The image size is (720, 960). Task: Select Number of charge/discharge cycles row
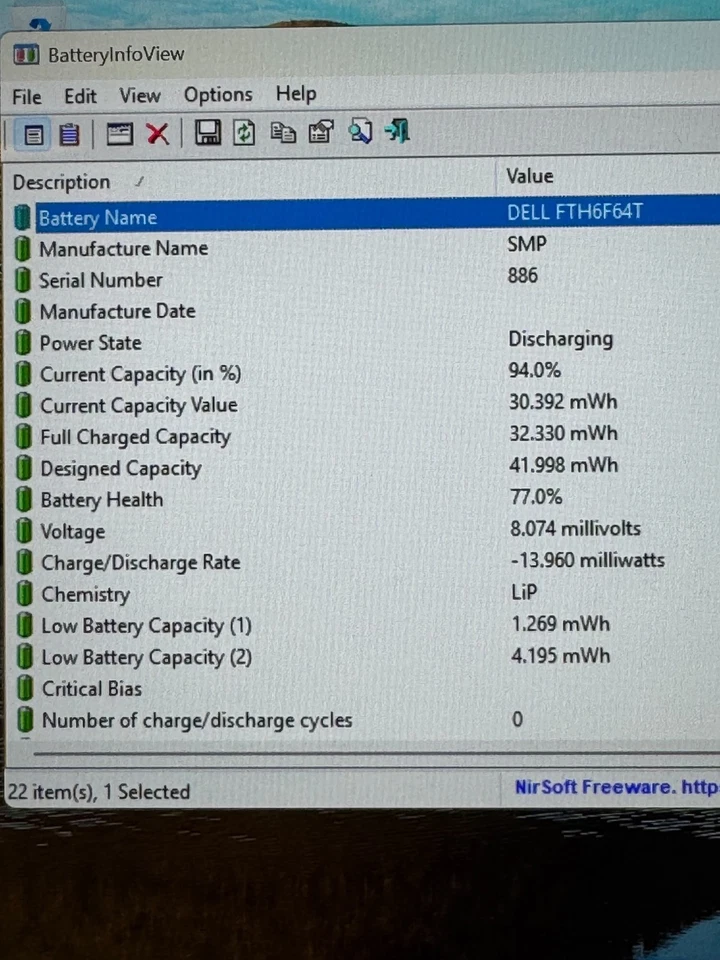tap(366, 719)
